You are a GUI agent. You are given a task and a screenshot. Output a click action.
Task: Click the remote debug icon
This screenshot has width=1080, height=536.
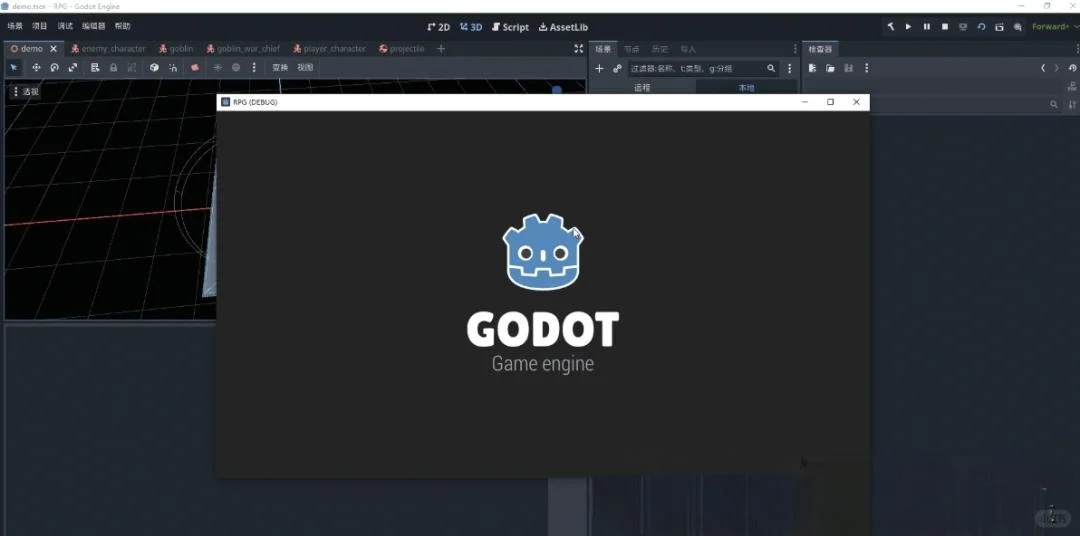coord(963,27)
